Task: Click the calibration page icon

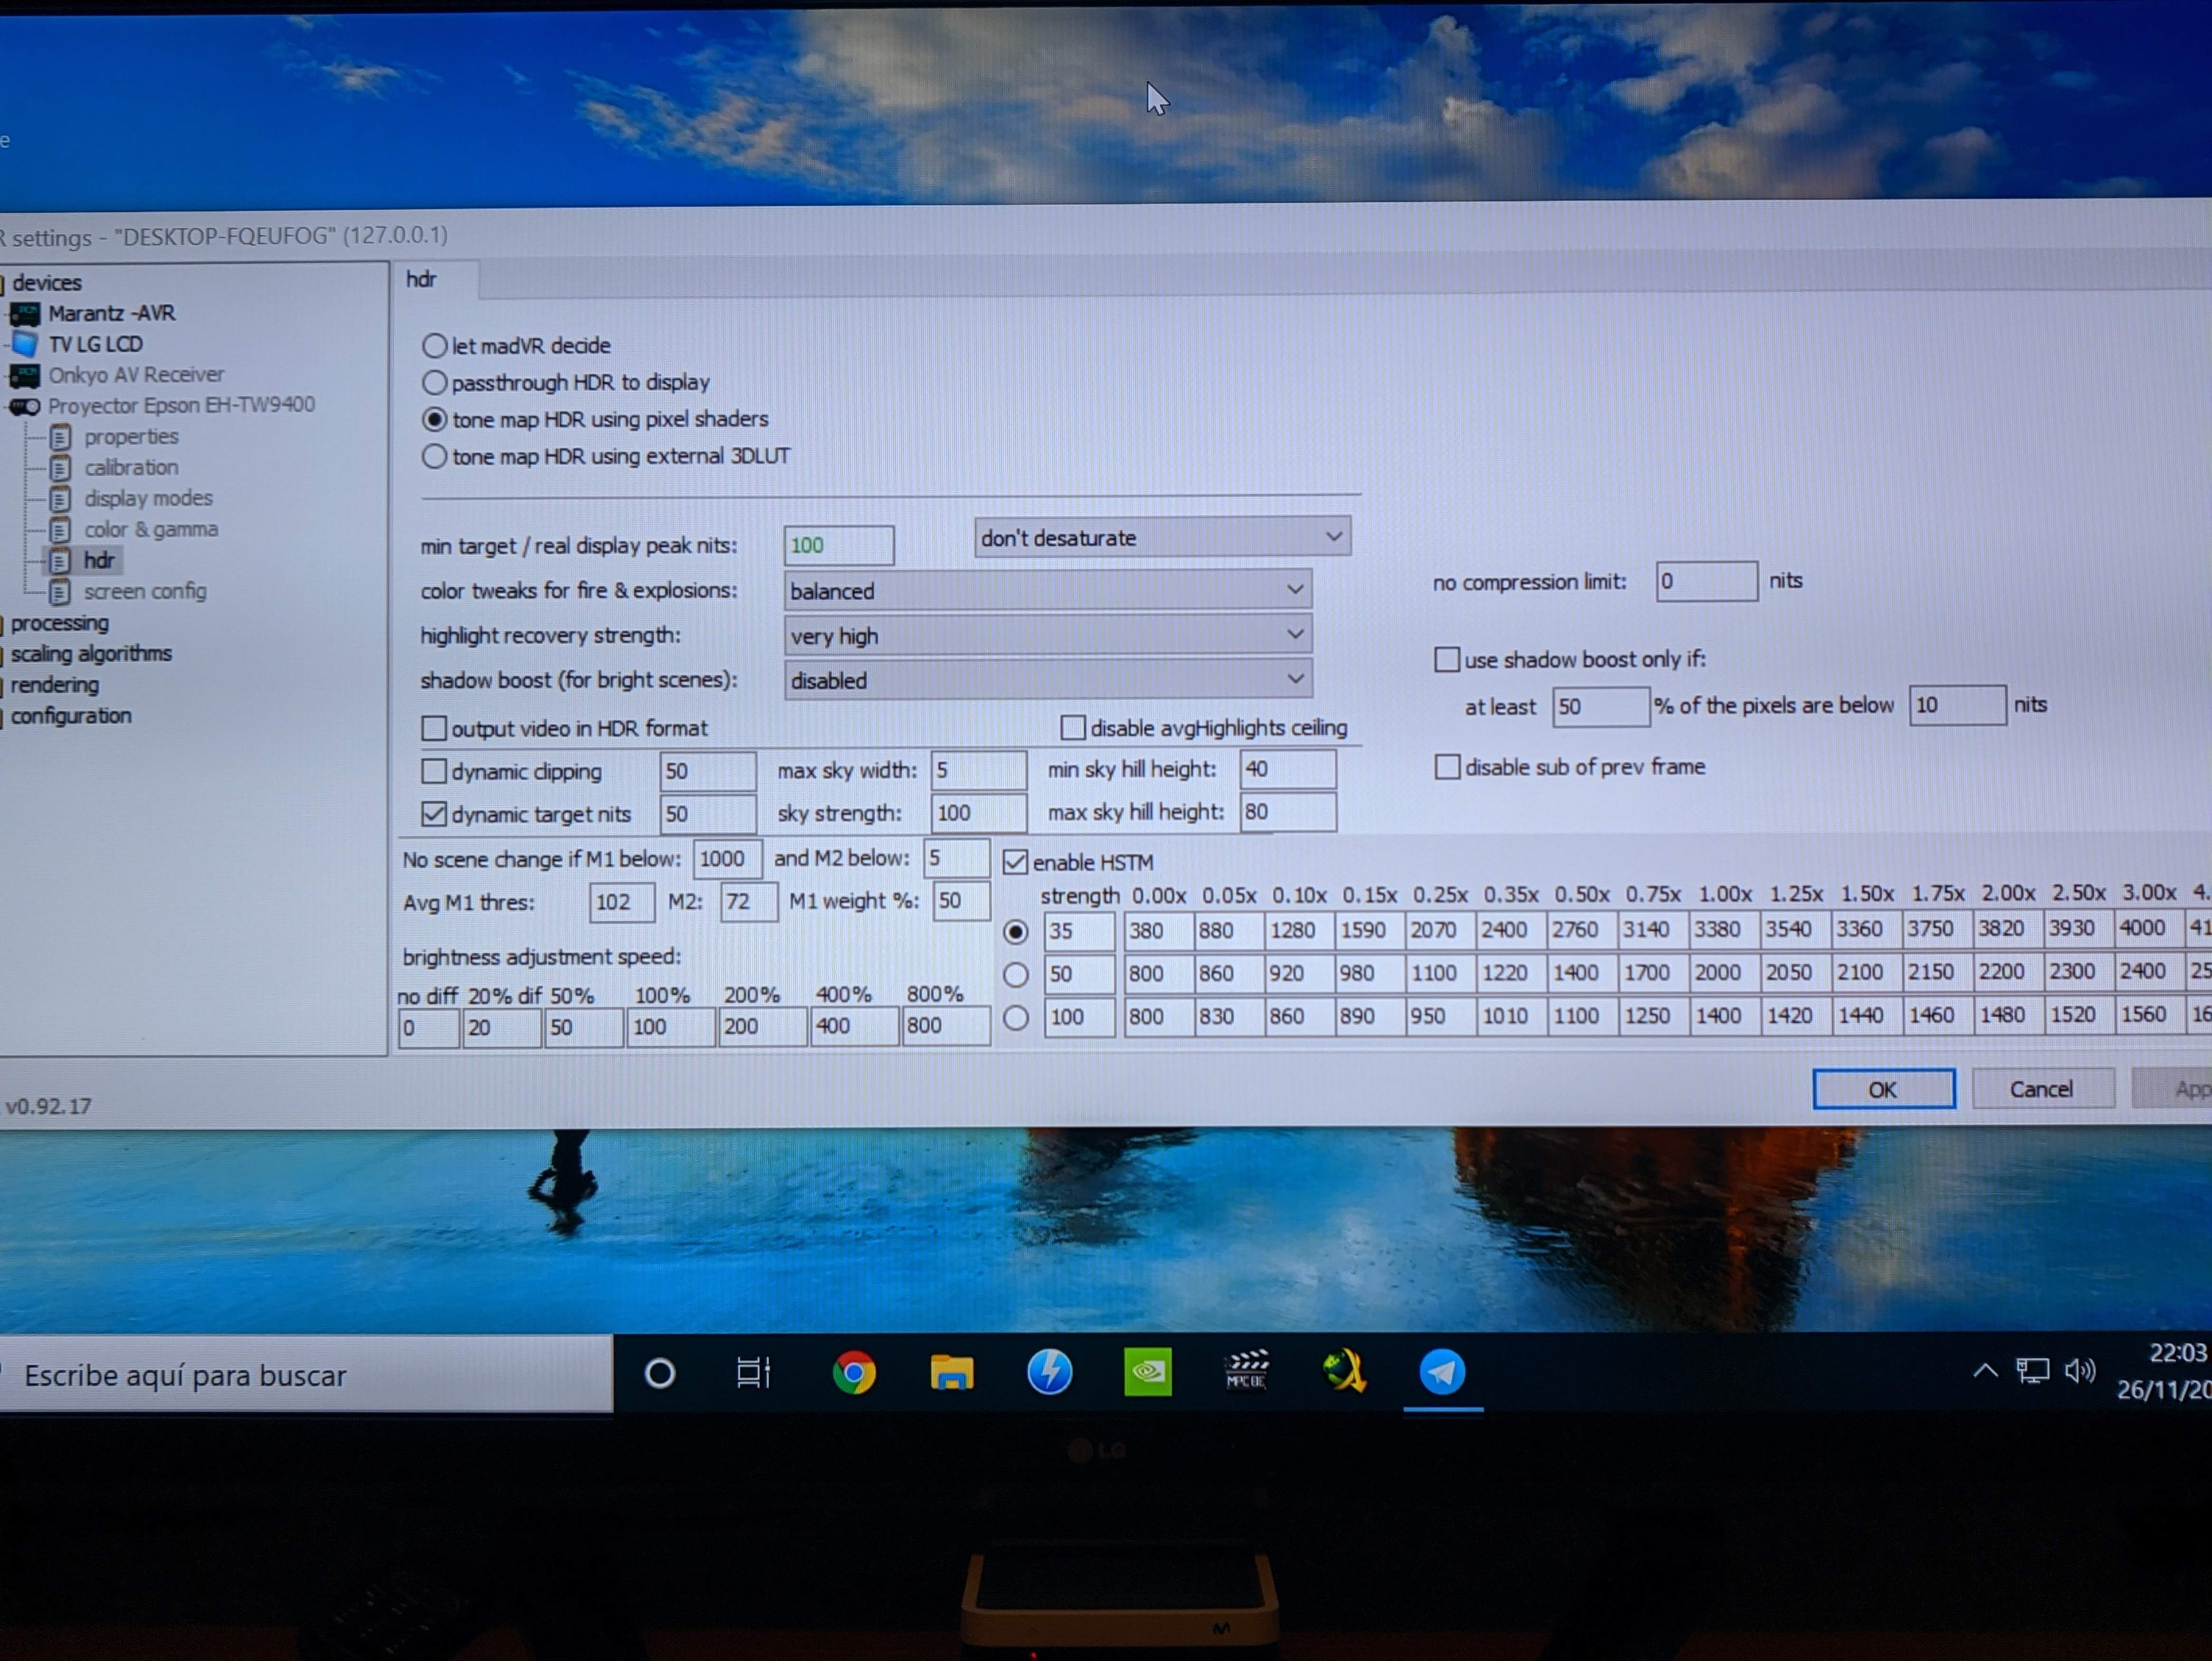Action: tap(60, 468)
